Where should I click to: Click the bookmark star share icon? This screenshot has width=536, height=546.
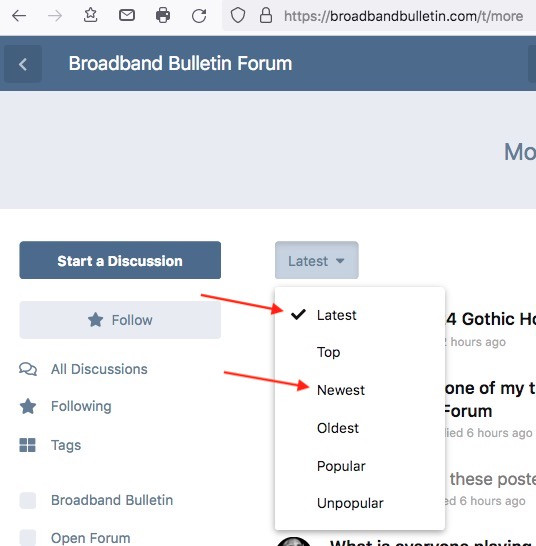(x=91, y=15)
